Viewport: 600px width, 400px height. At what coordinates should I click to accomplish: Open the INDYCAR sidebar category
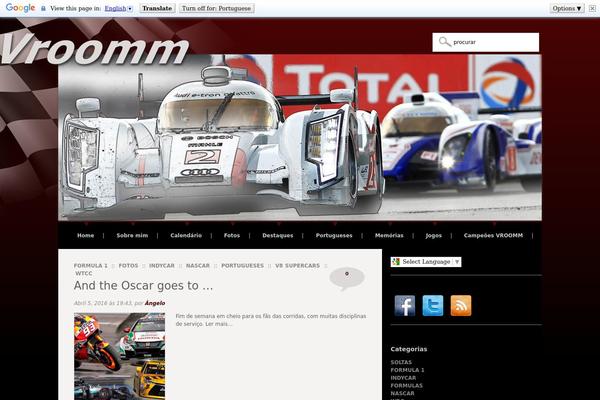click(403, 378)
